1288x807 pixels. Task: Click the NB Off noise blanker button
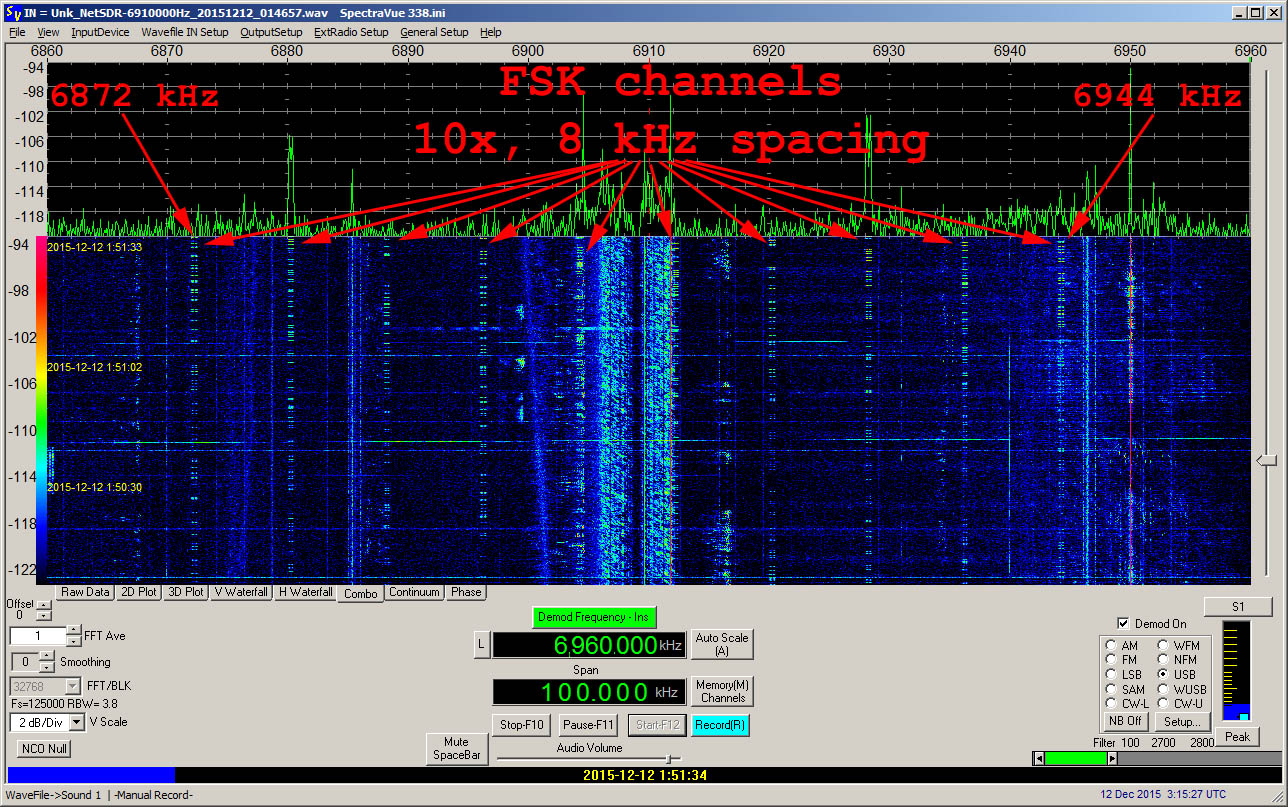1126,721
